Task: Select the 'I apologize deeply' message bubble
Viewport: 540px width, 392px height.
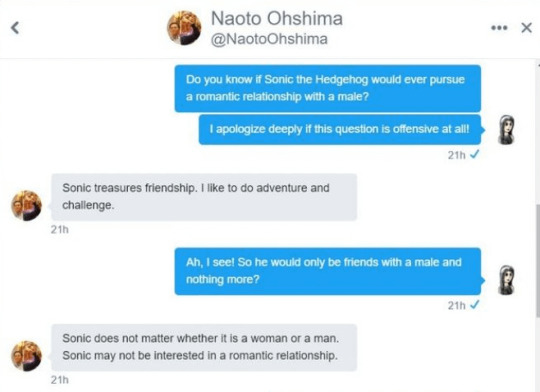Action: pyautogui.click(x=340, y=129)
